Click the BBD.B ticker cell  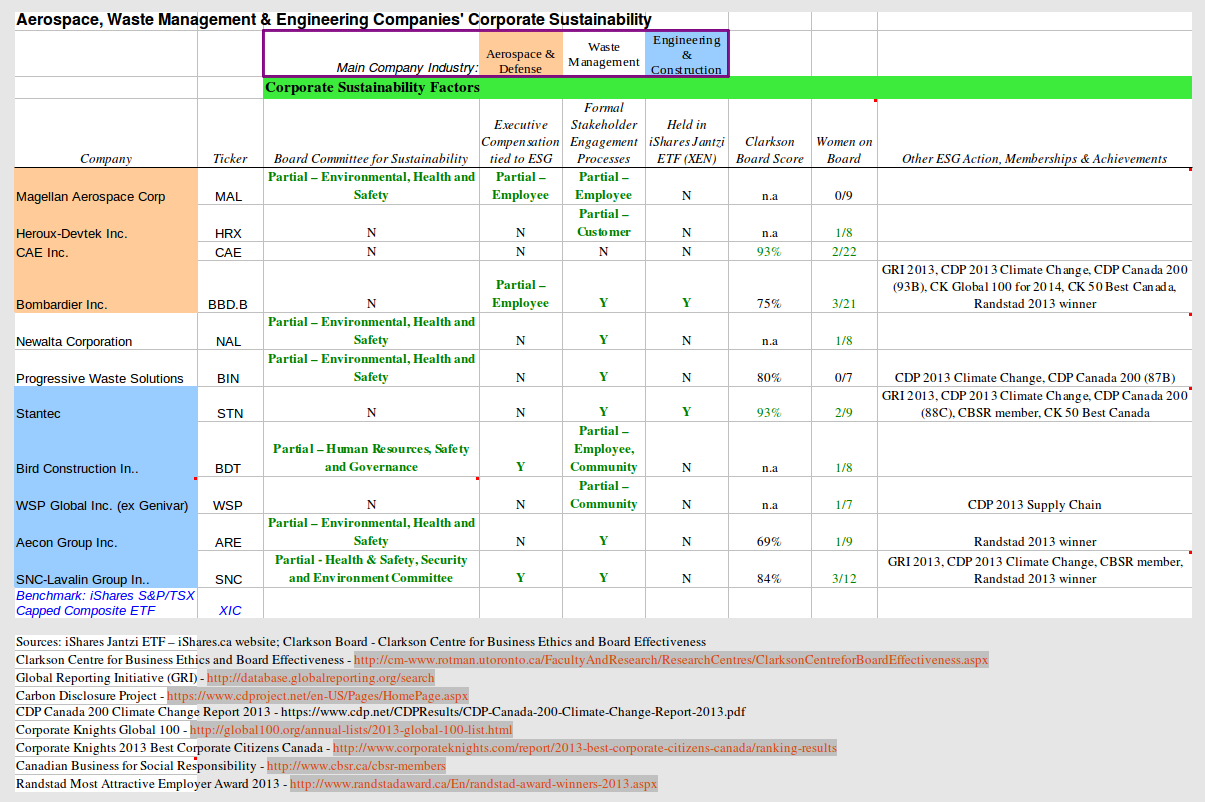click(230, 286)
